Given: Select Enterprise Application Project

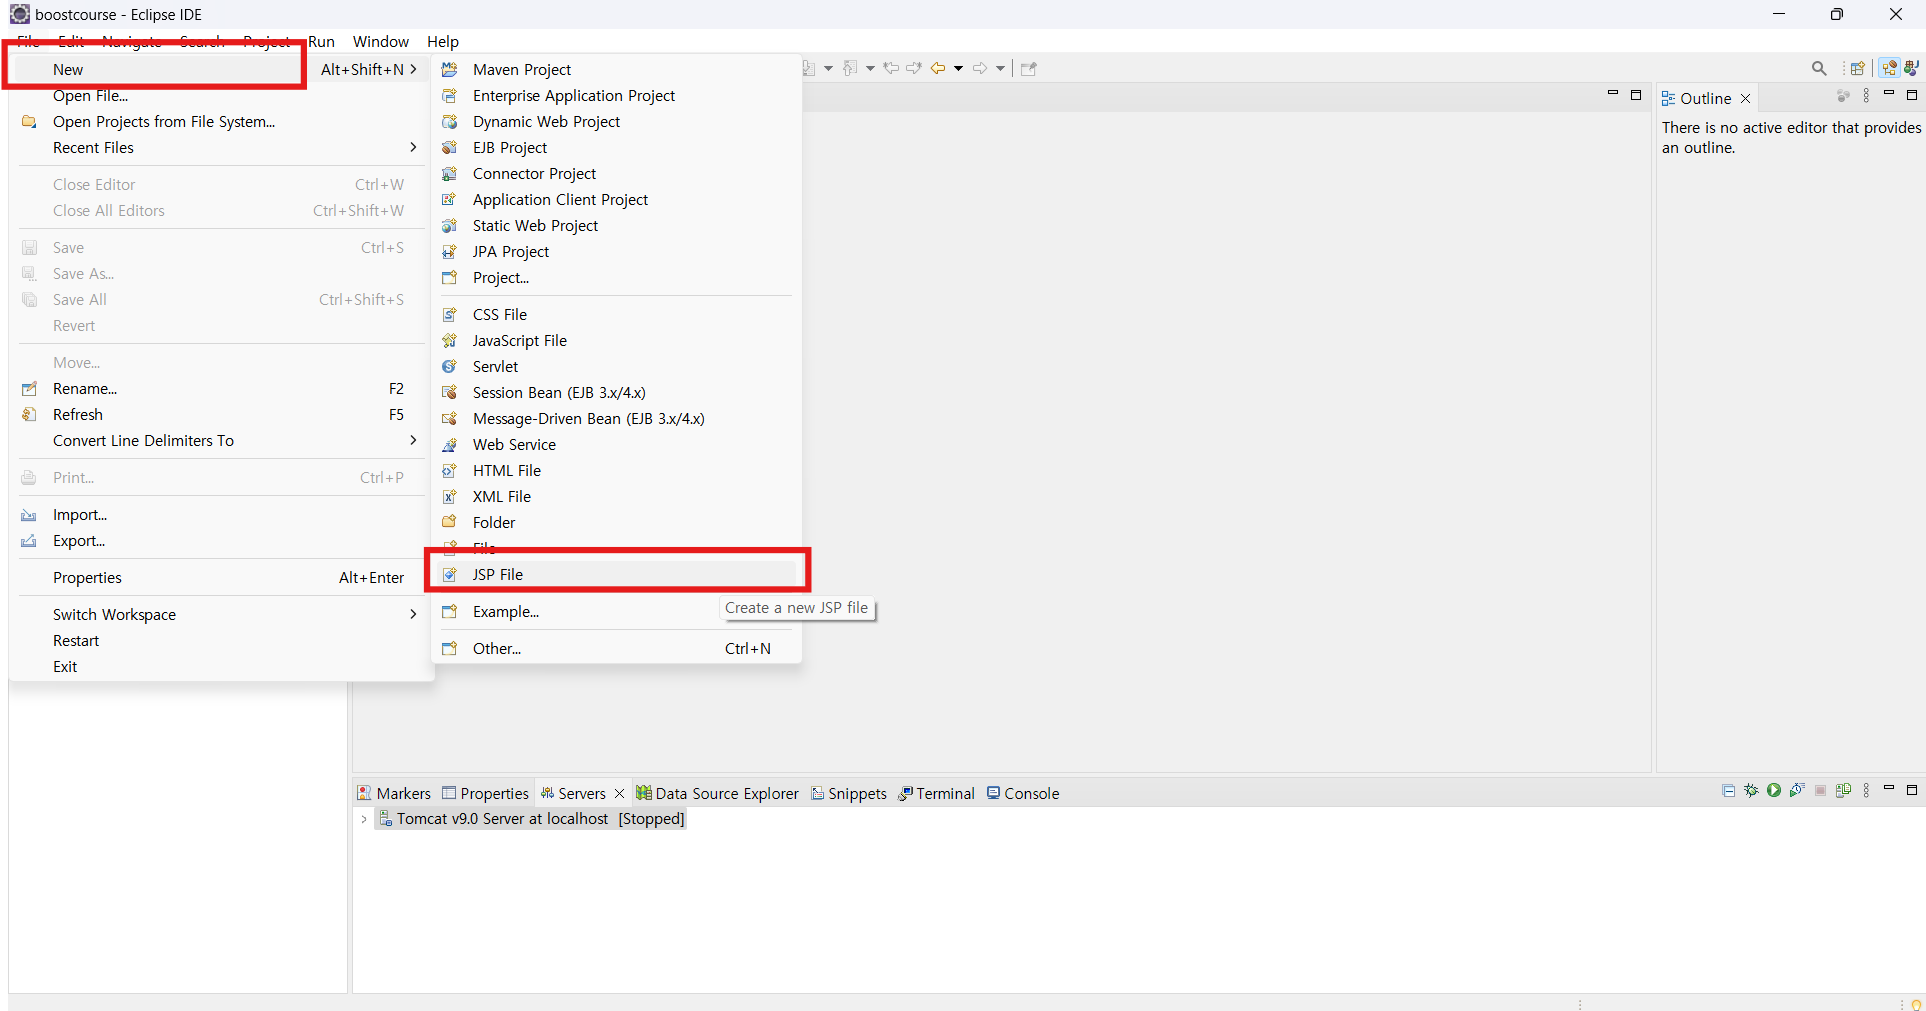Looking at the screenshot, I should pos(616,96).
